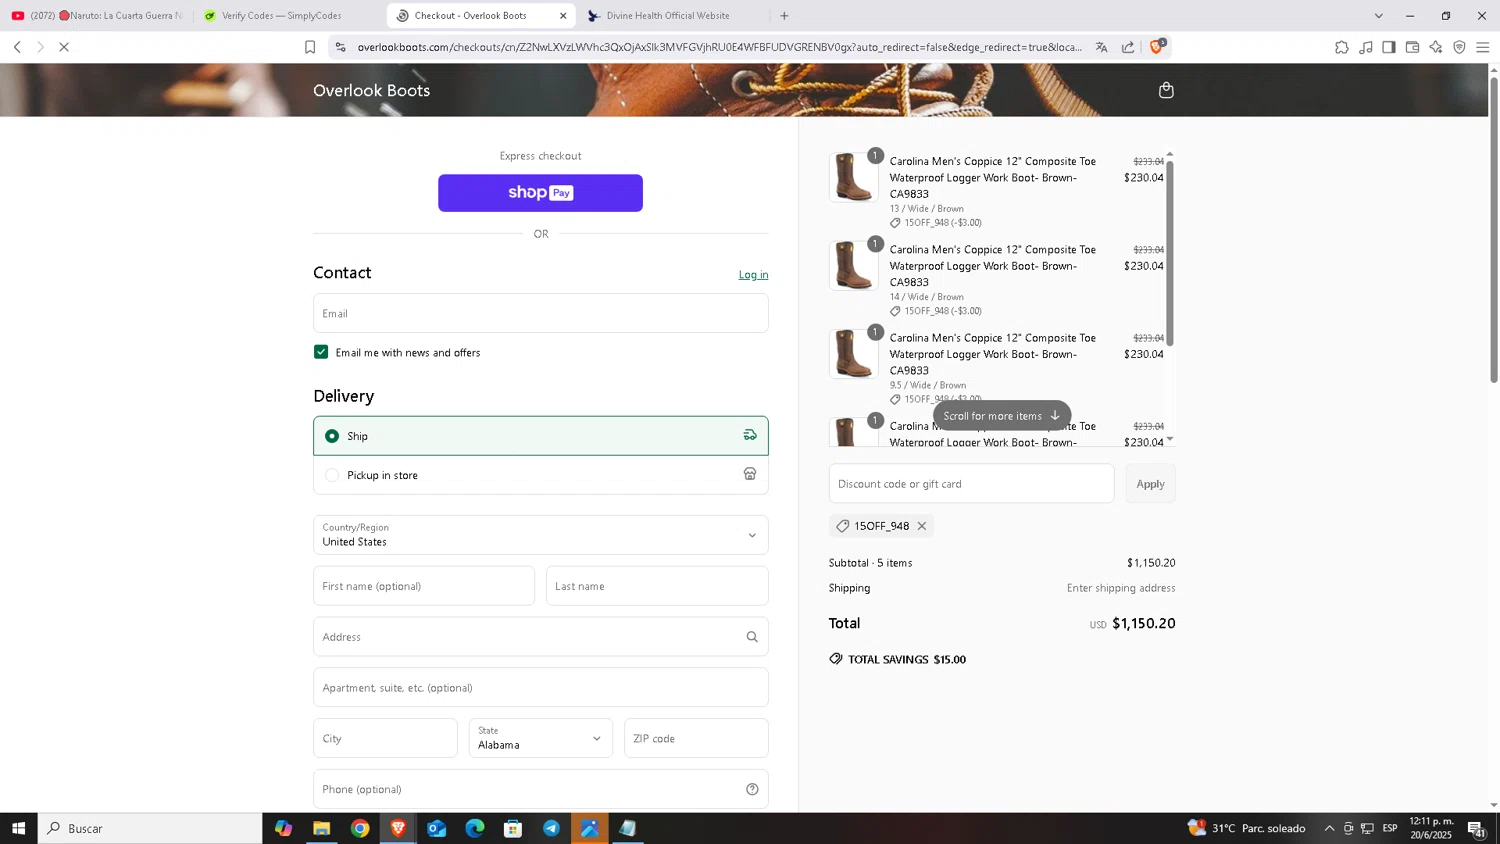Click the size 13 Wide boot thumbnail
This screenshot has width=1500, height=844.
click(x=853, y=178)
